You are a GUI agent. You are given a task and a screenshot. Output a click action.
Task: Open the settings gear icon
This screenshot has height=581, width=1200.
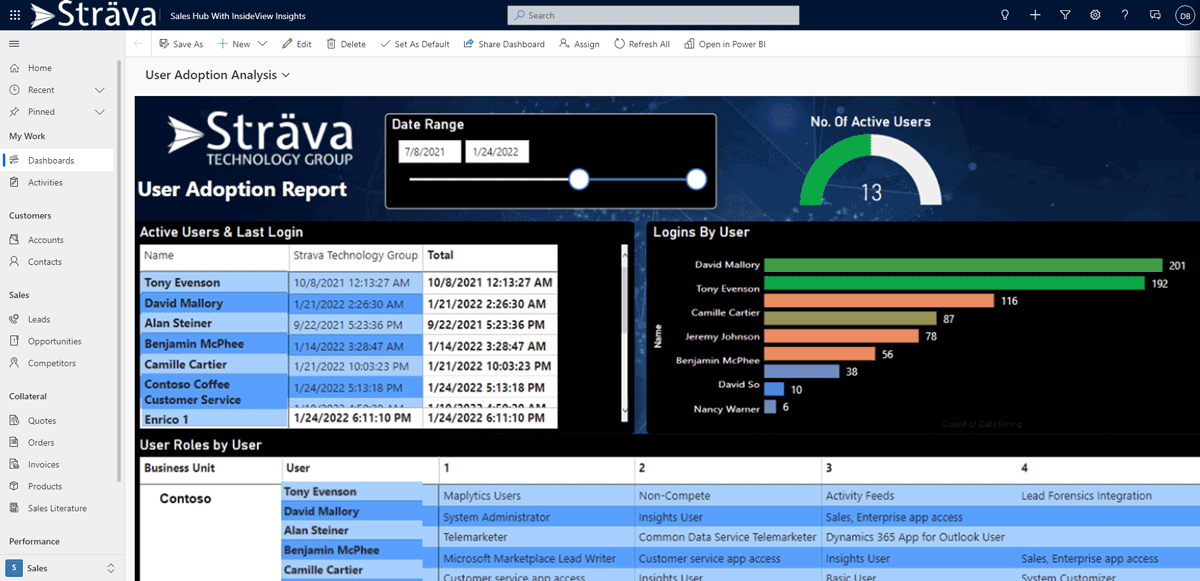coord(1095,15)
